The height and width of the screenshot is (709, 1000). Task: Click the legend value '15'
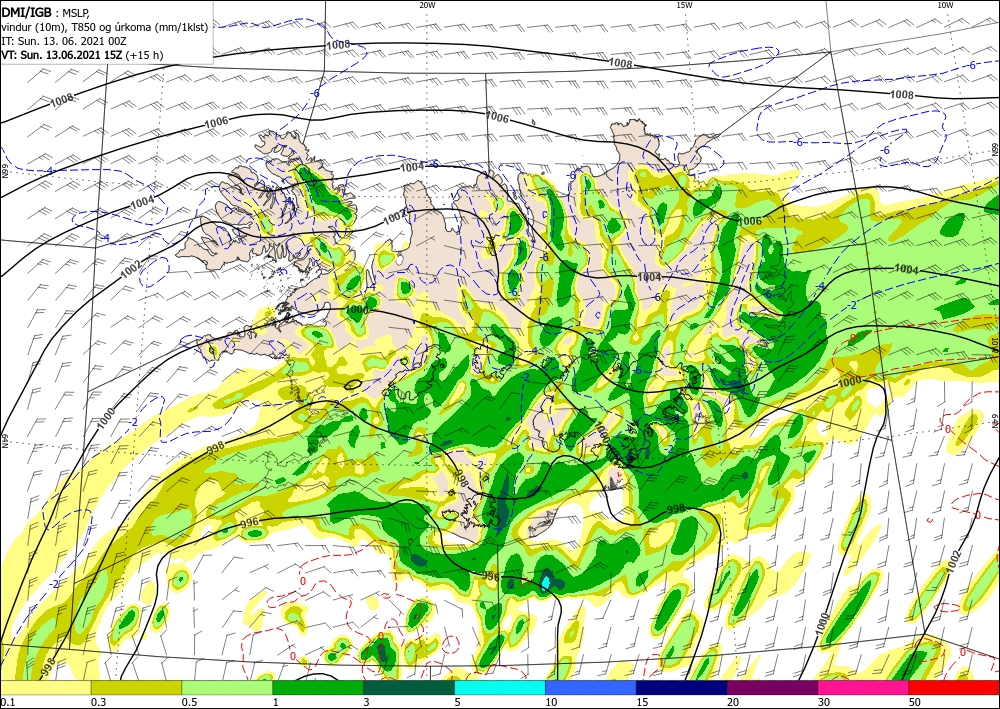(642, 702)
